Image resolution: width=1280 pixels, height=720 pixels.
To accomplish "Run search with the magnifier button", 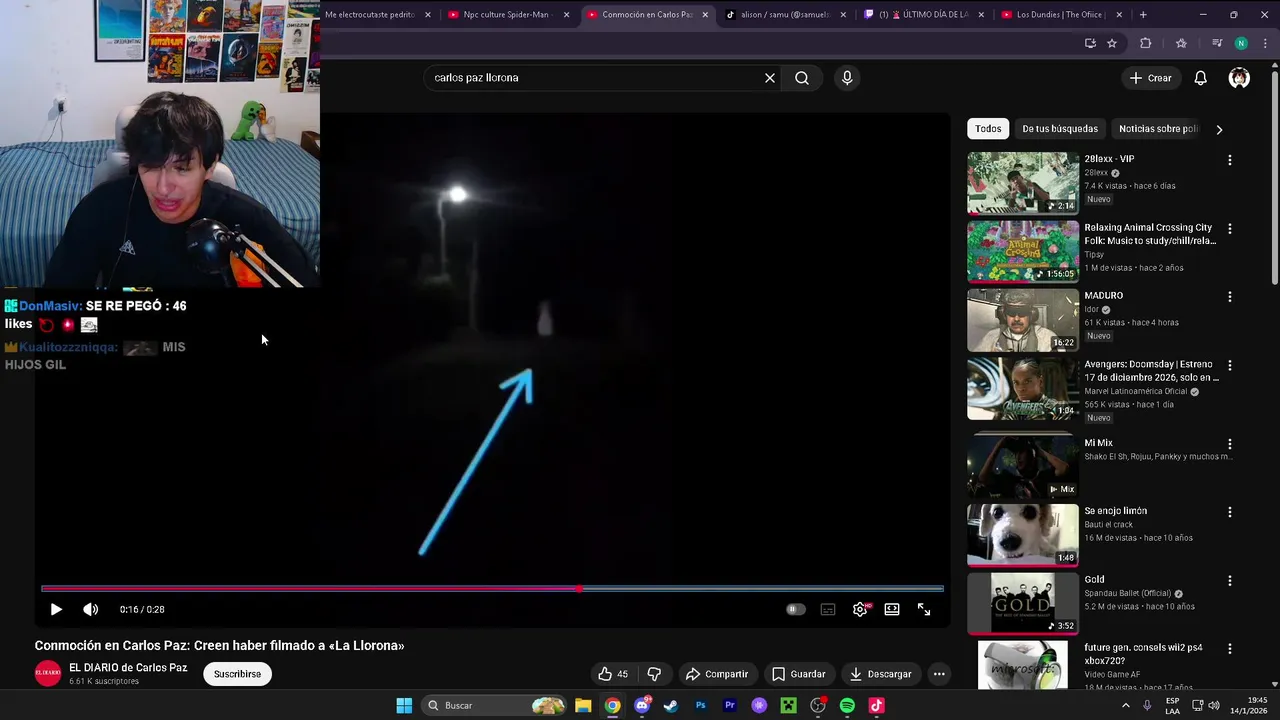I will pyautogui.click(x=802, y=78).
